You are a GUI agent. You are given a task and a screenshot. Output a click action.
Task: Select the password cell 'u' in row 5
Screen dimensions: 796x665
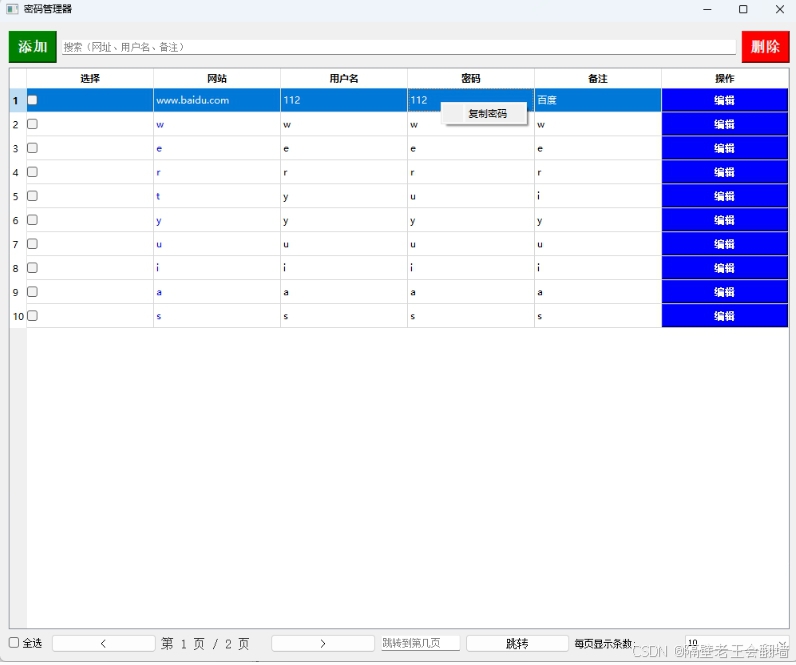[x=471, y=196]
